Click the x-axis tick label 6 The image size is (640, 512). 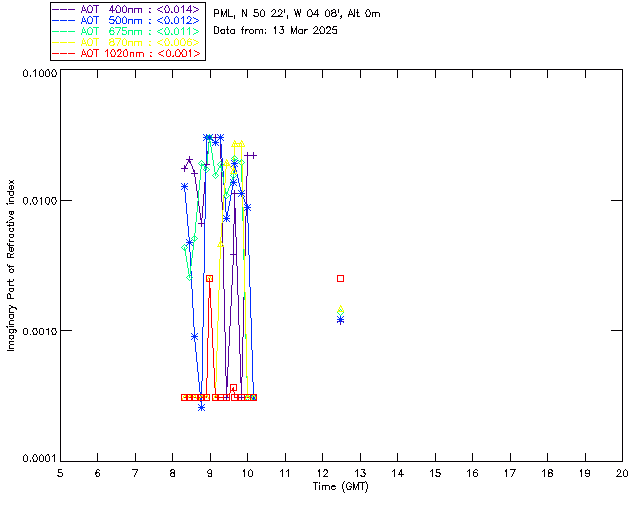tap(98, 473)
